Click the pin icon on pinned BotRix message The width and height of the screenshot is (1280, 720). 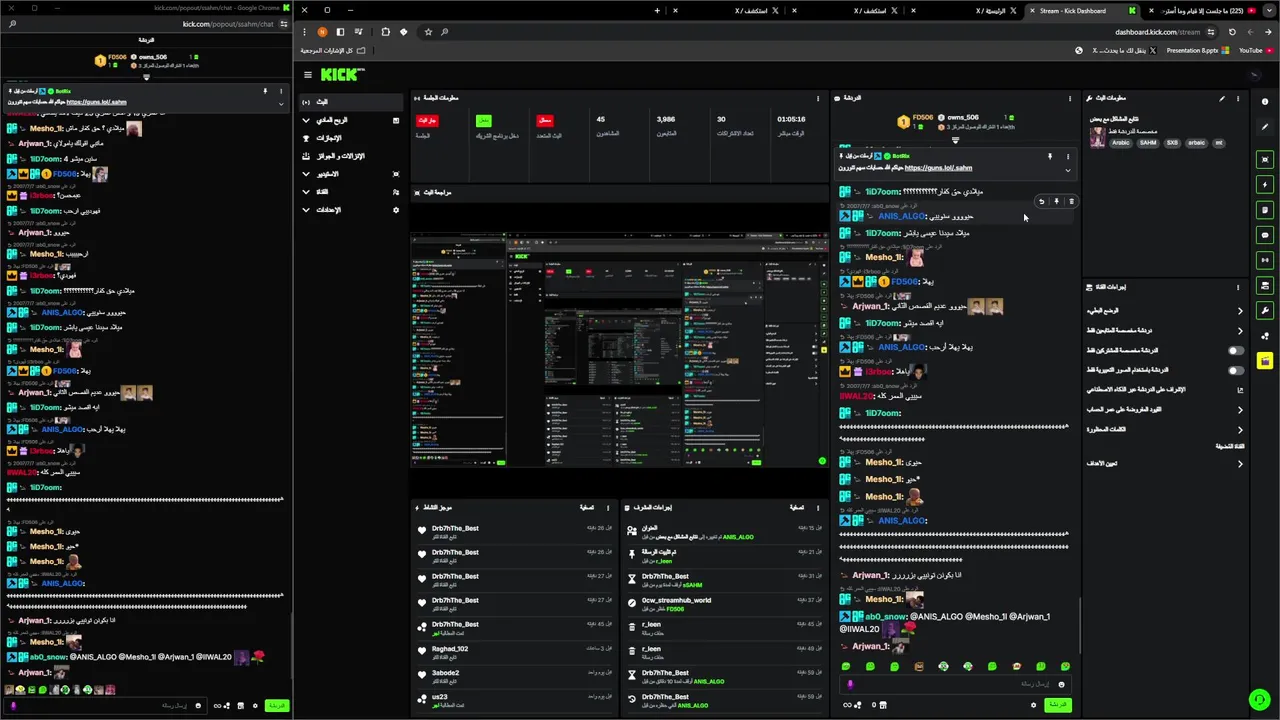pos(1050,156)
